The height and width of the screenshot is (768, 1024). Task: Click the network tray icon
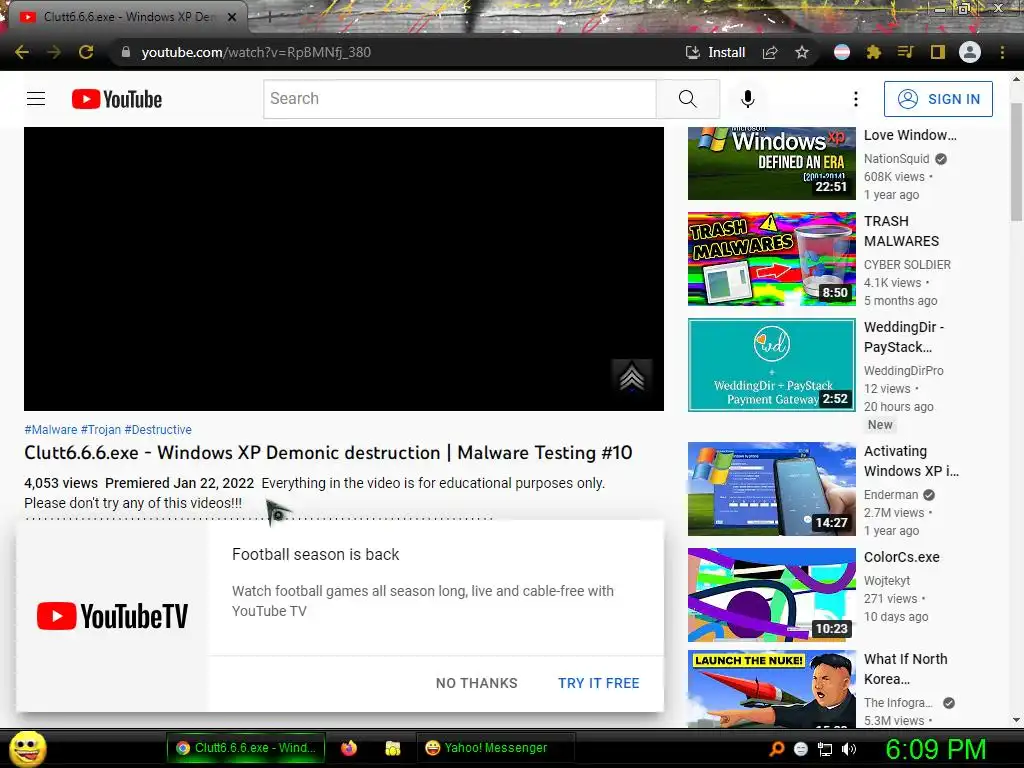(x=825, y=749)
